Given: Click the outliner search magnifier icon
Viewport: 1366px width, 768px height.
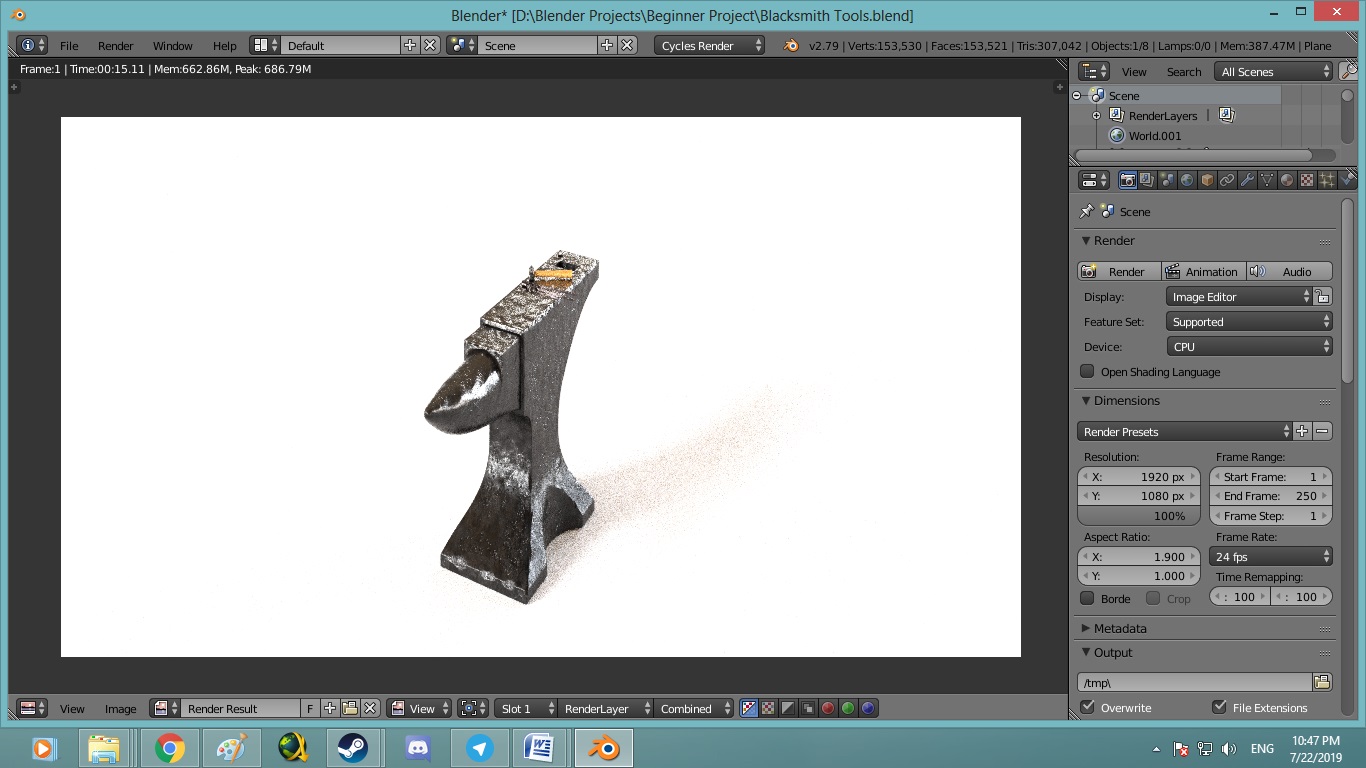Looking at the screenshot, I should [x=1348, y=71].
